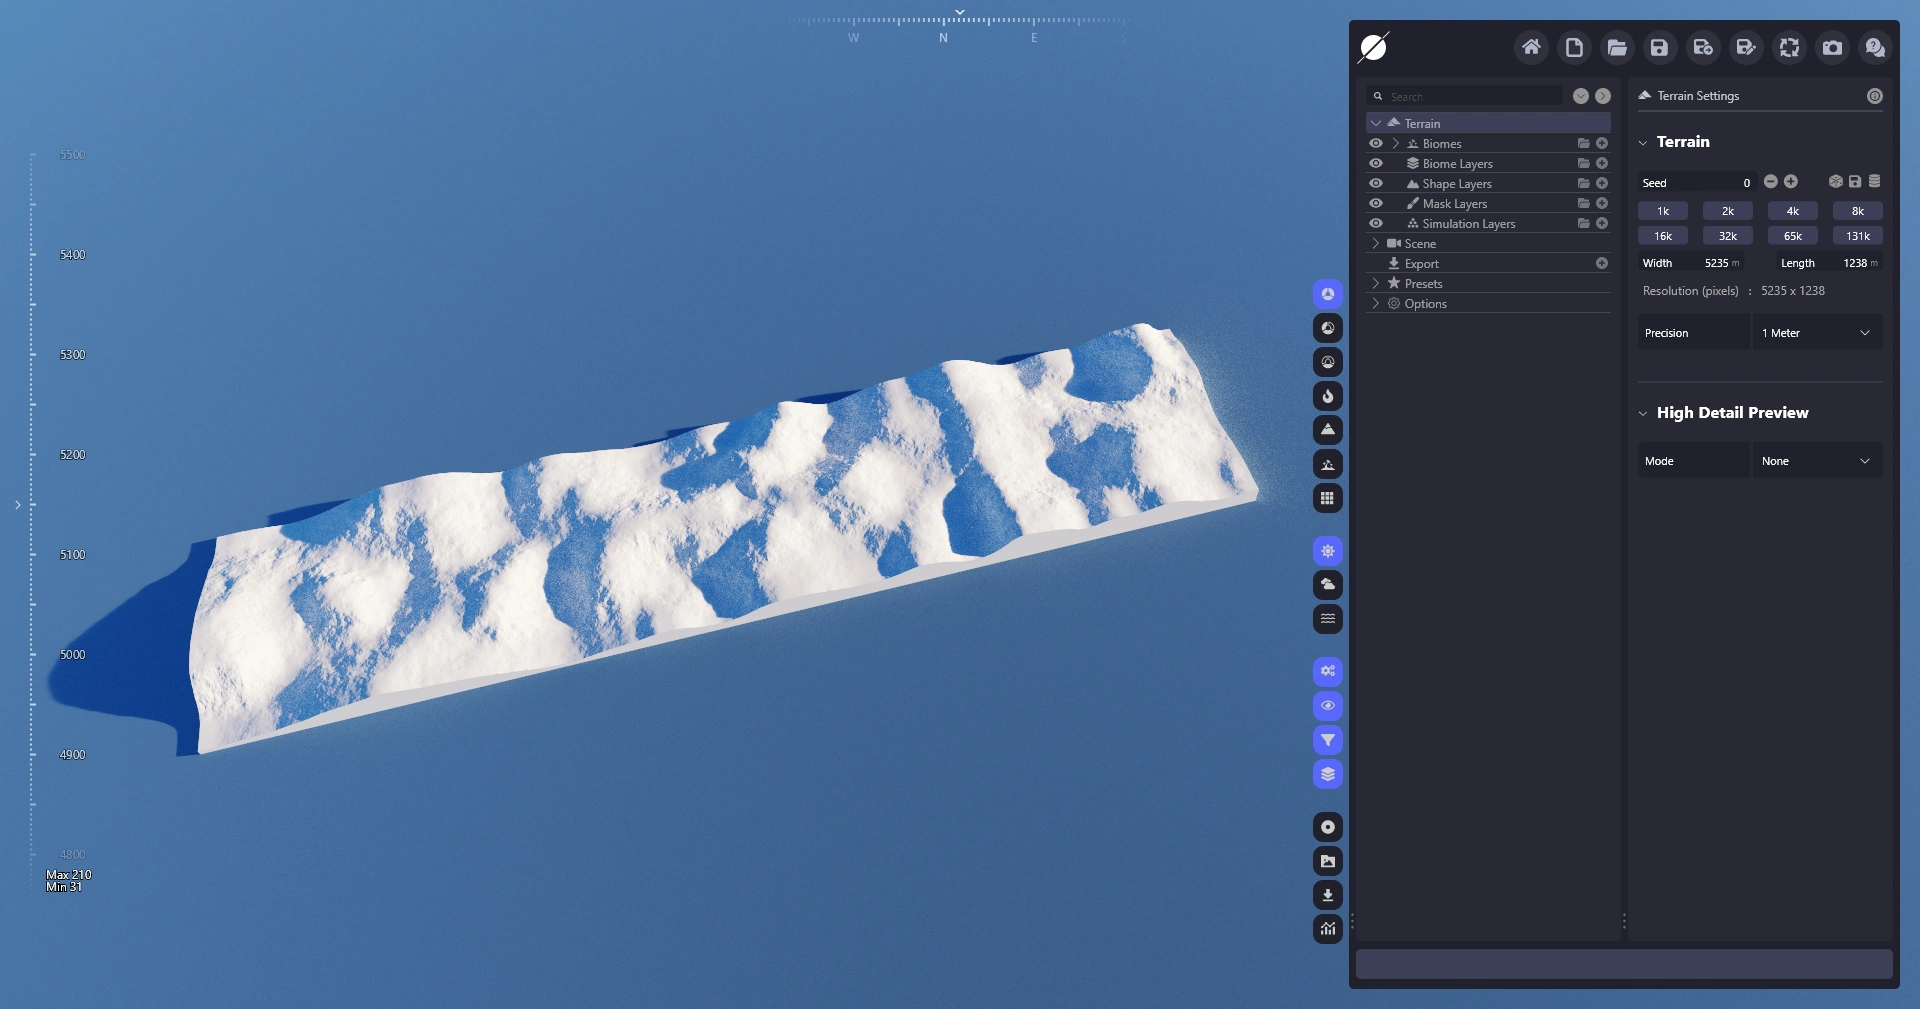This screenshot has width=1920, height=1009.
Task: Toggle the grid view icon in viewport sidebar
Action: (1327, 498)
